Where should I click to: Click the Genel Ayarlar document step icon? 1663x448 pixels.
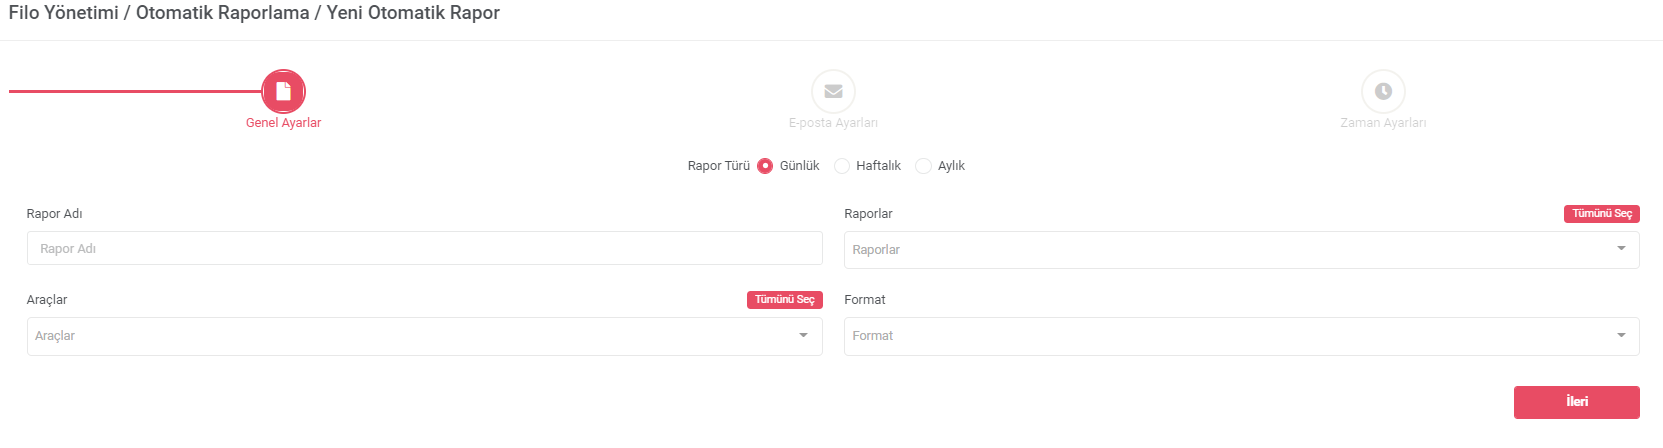point(283,91)
